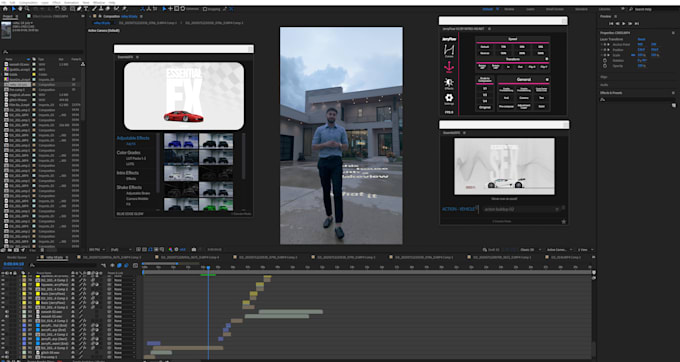Select the Puppet Pin tool

[124, 9]
